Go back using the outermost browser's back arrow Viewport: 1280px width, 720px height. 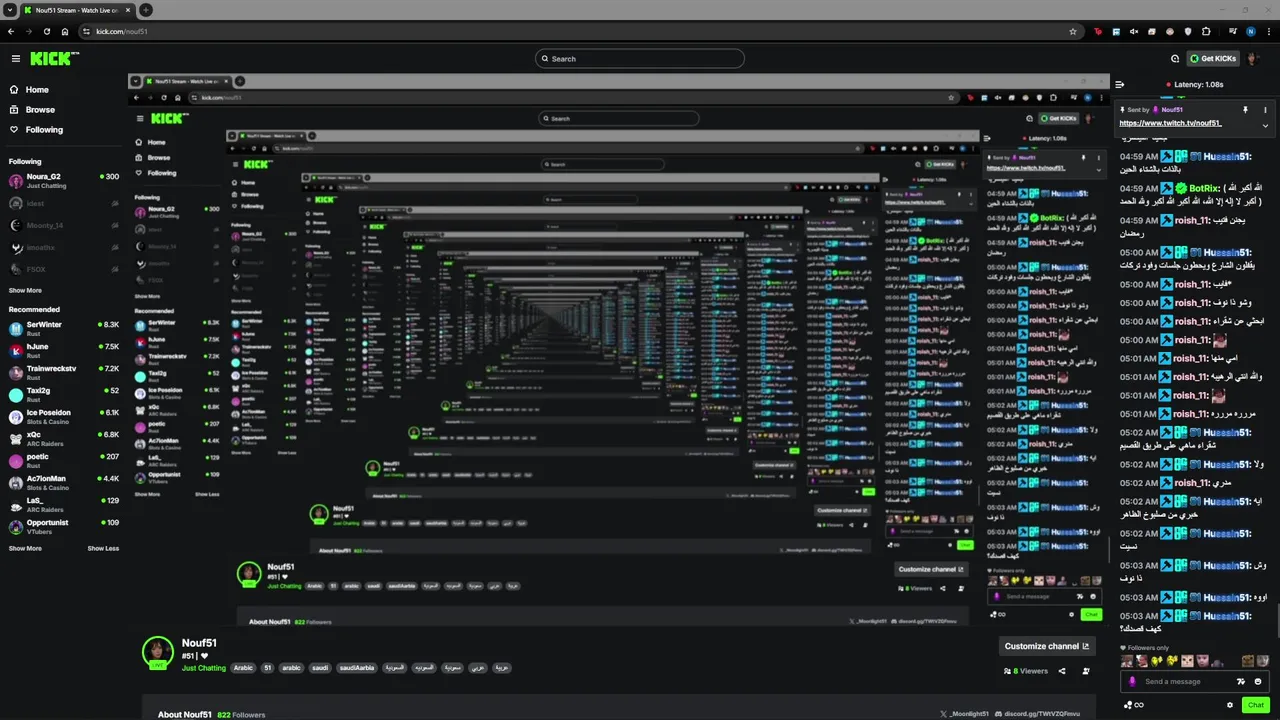click(x=12, y=31)
